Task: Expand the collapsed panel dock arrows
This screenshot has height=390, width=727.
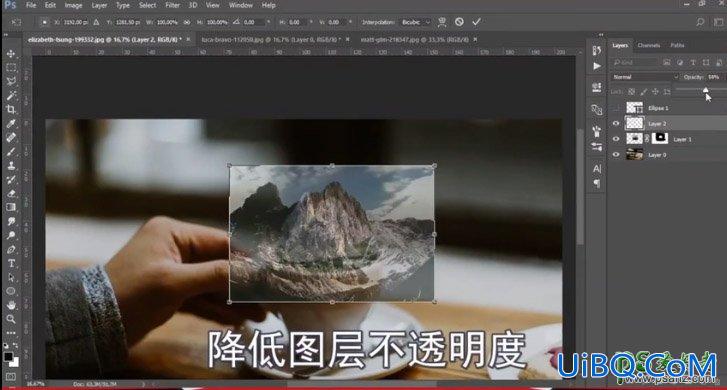Action: point(601,35)
